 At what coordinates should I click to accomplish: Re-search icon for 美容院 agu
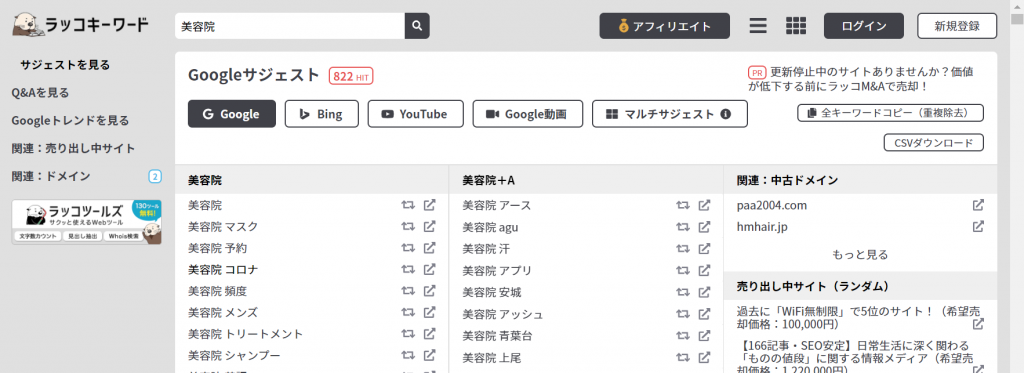(x=683, y=227)
